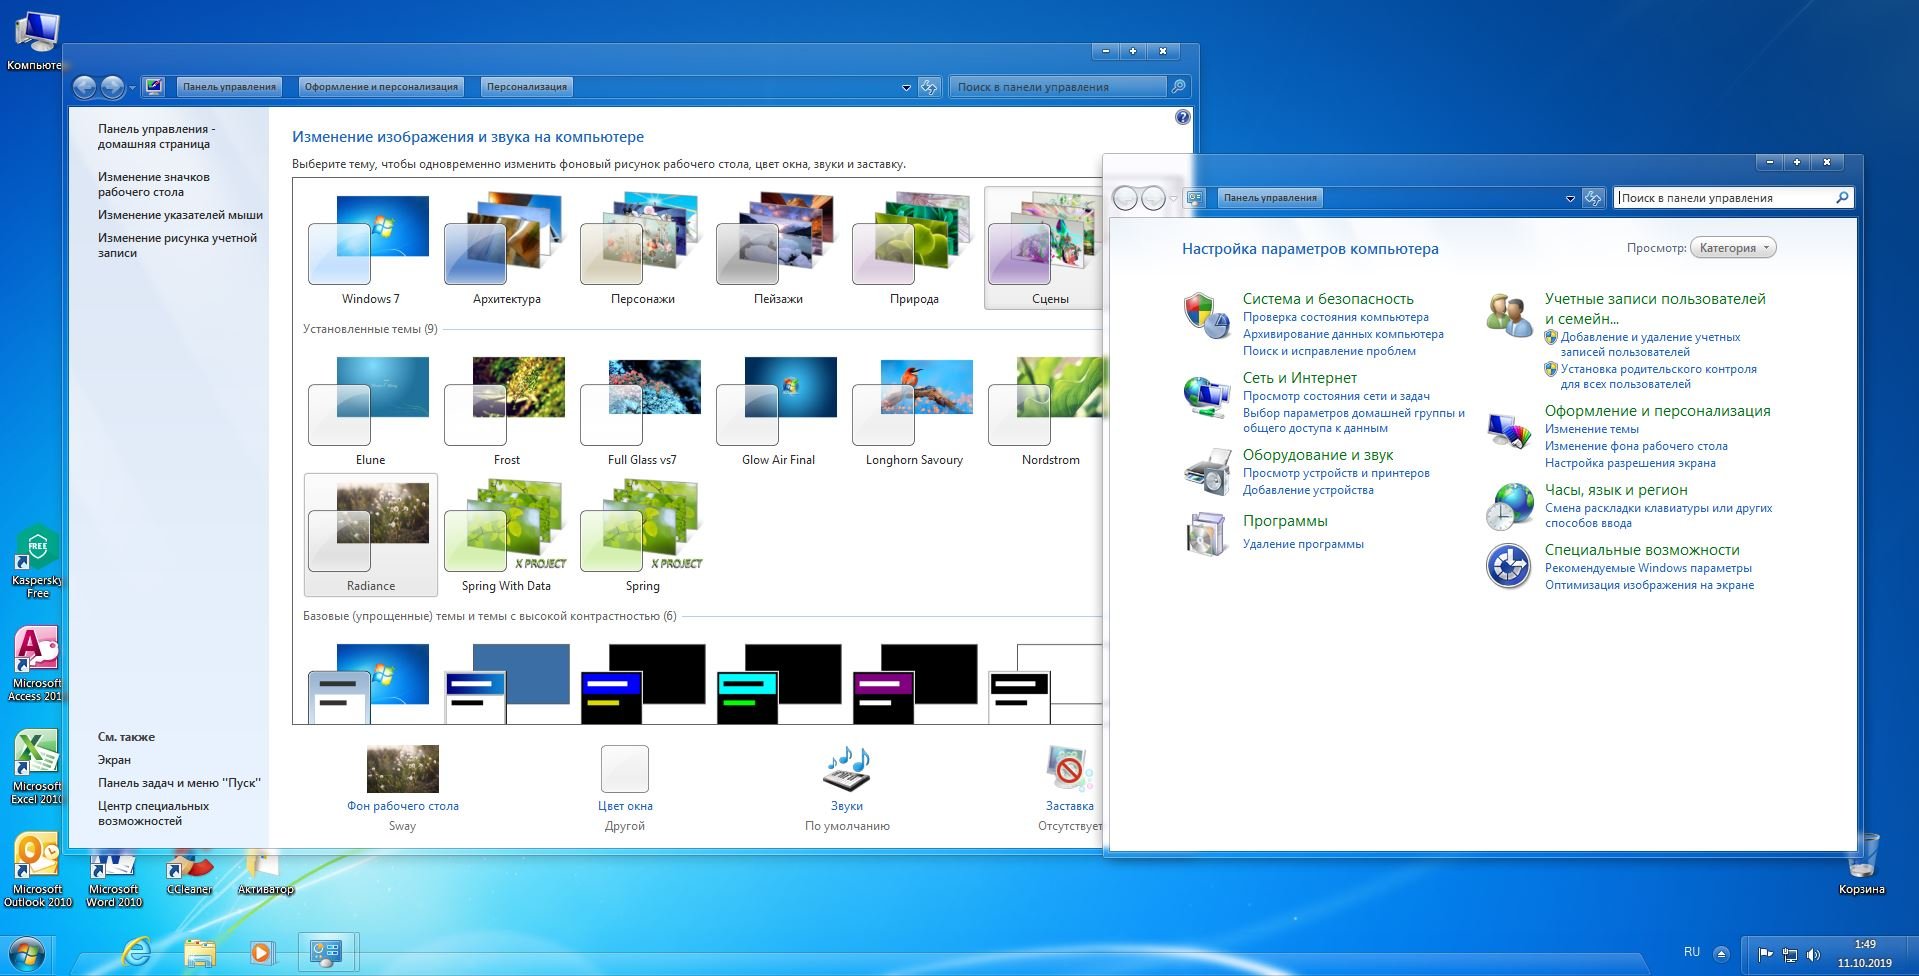Apply the Elune theme
Image resolution: width=1919 pixels, height=976 pixels.
(x=370, y=410)
